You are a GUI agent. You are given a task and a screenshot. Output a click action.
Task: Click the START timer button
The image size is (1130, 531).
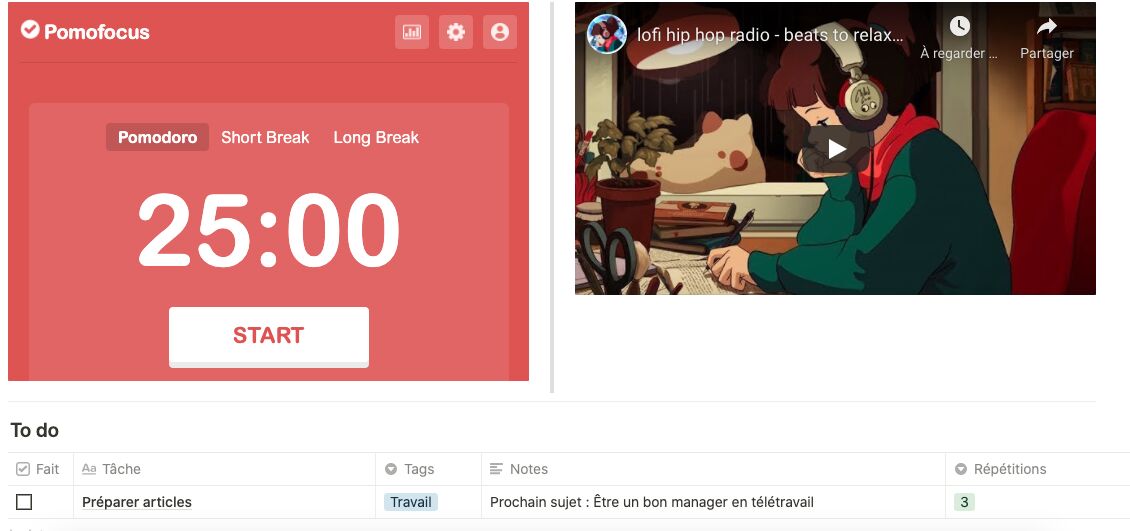[269, 336]
